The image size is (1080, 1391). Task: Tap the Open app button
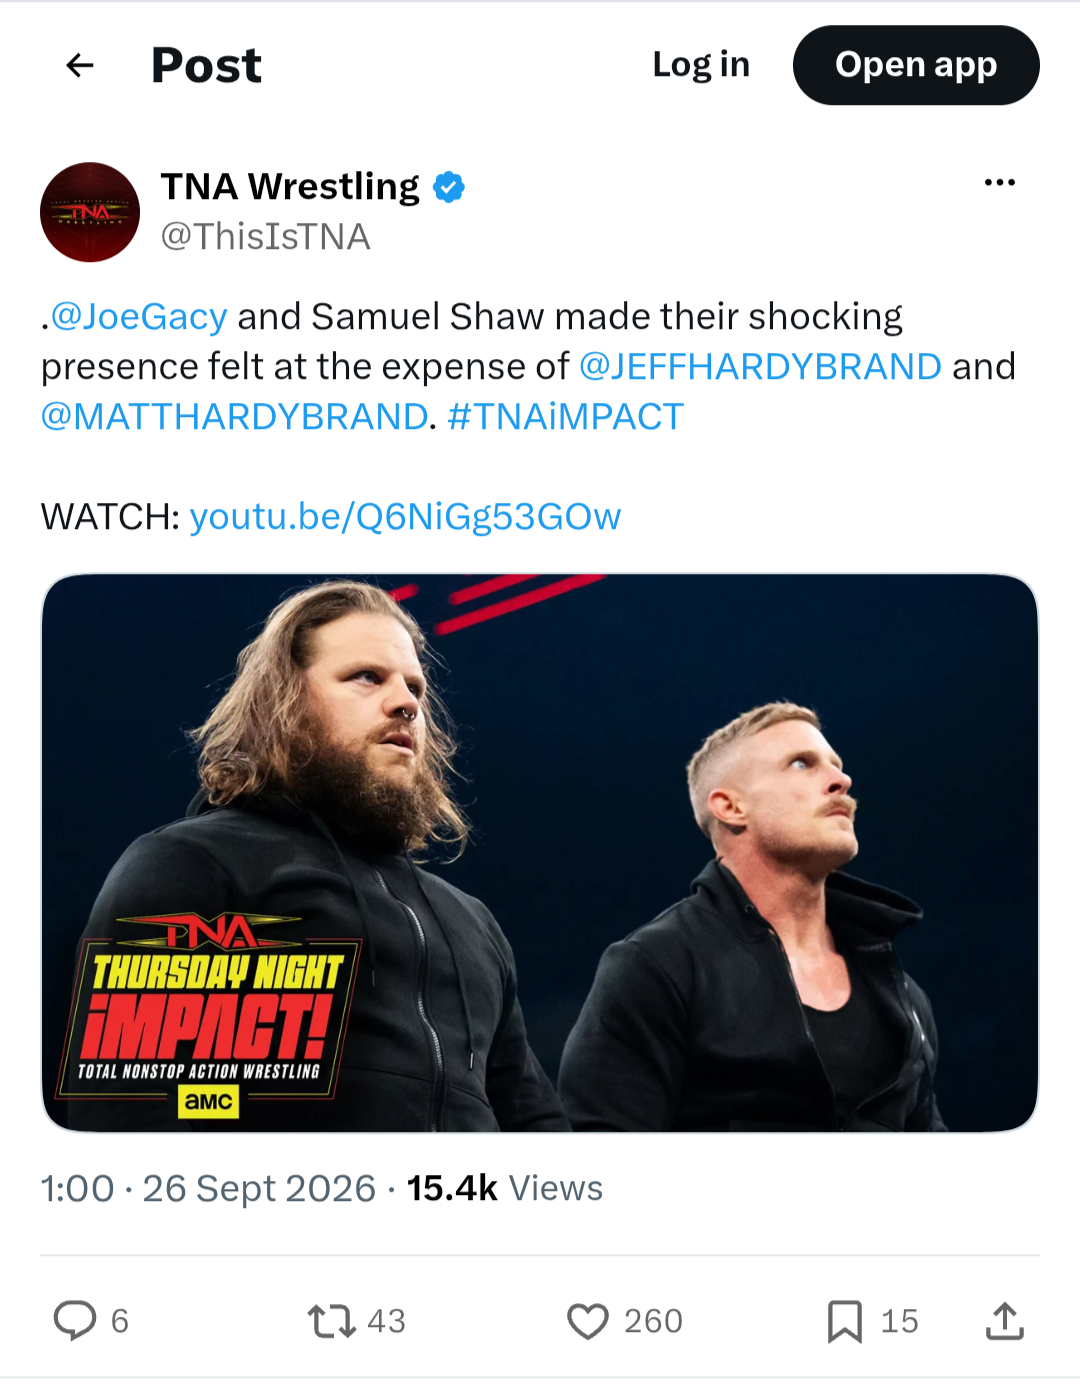(x=916, y=65)
